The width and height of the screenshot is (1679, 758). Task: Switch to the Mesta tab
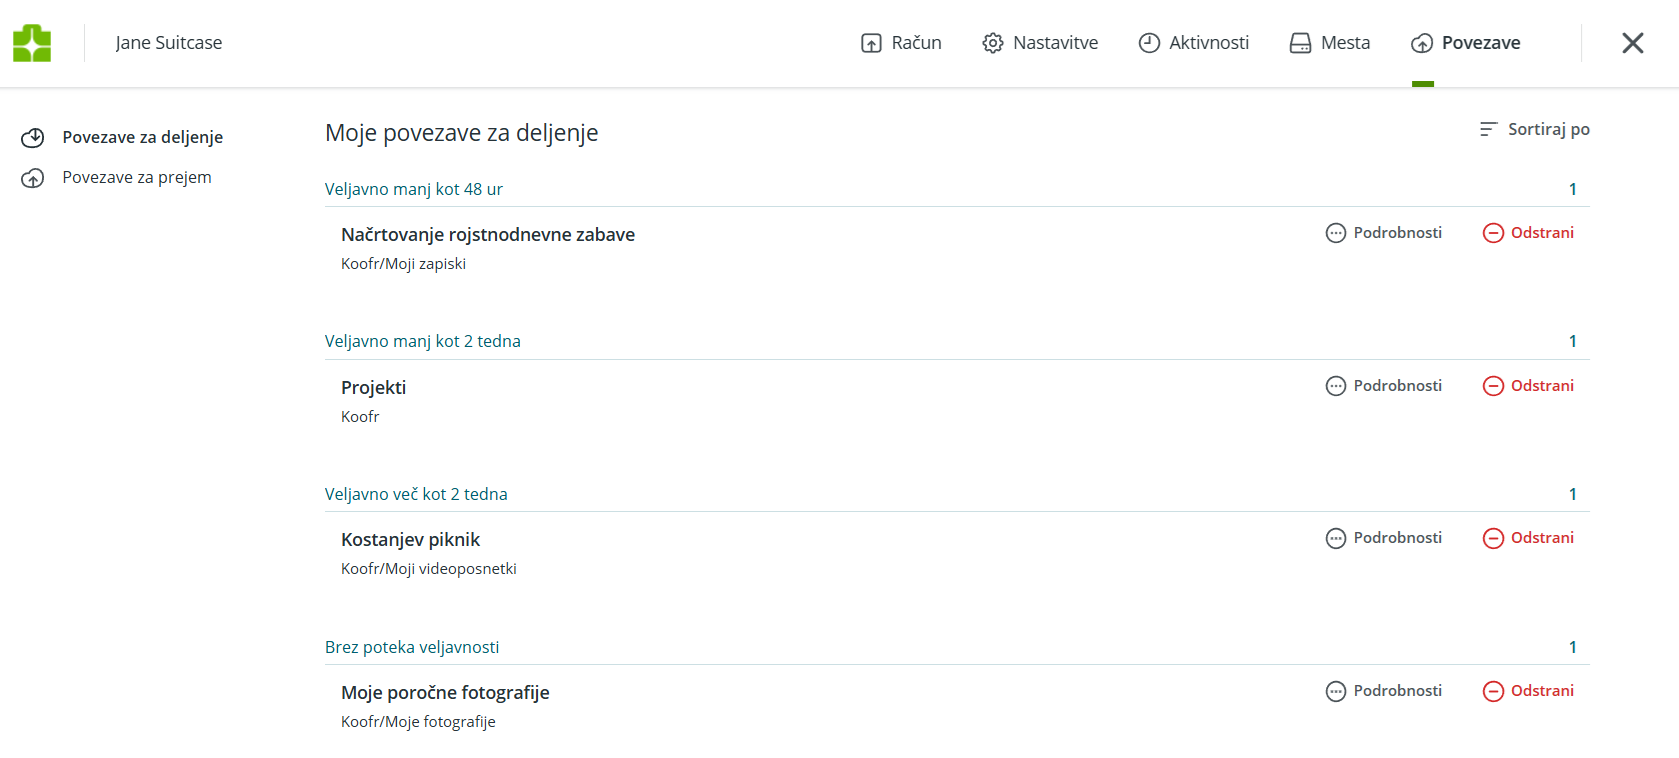coord(1330,43)
